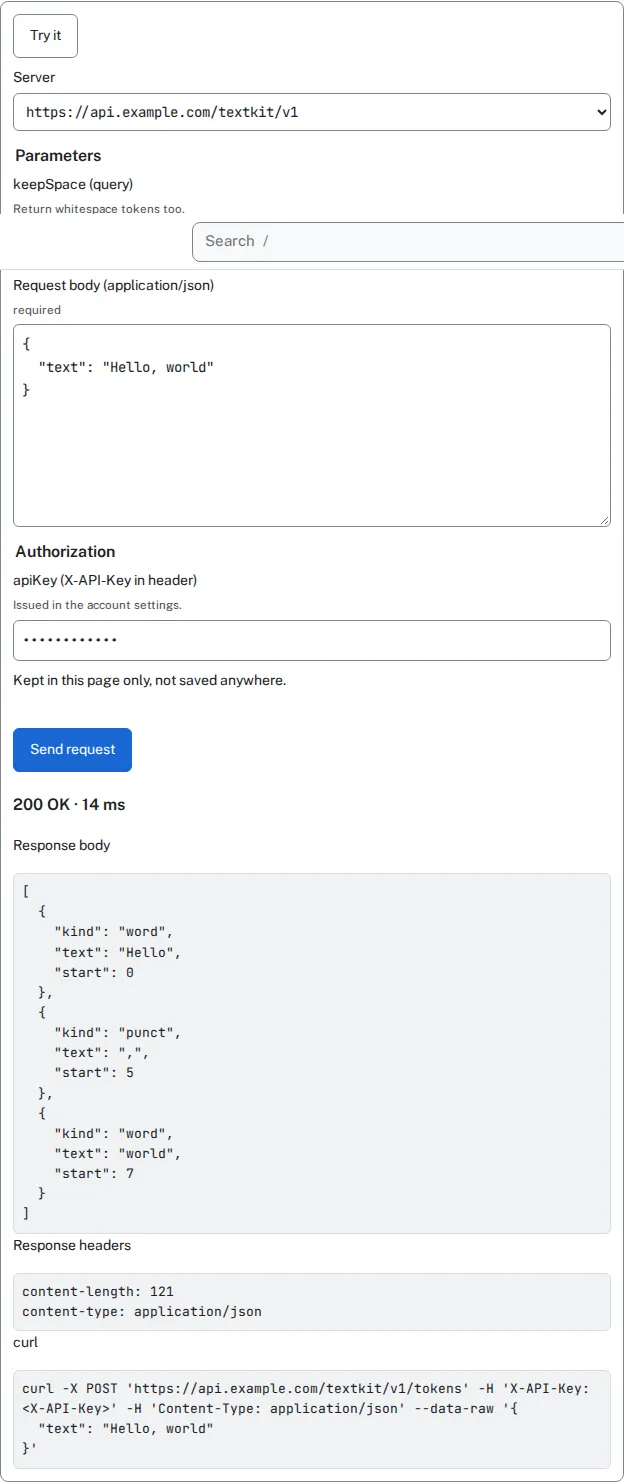Viewport: 624px width, 1482px height.
Task: Click the "kind": "punct" response line
Action: point(118,1032)
